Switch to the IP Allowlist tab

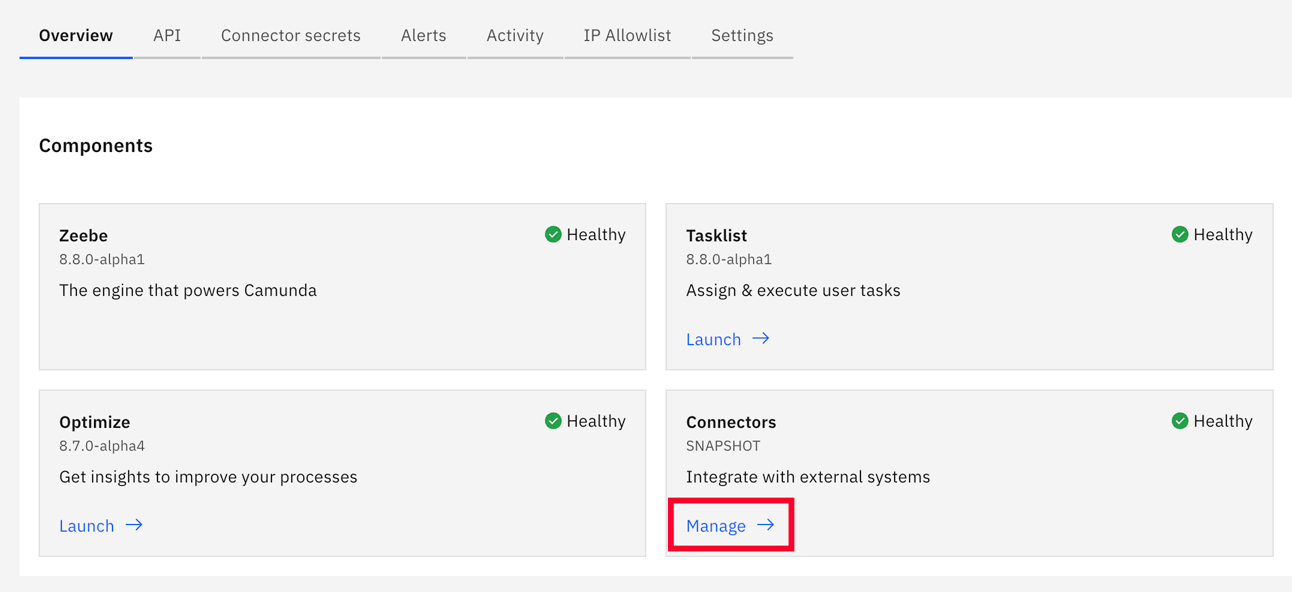pos(627,35)
